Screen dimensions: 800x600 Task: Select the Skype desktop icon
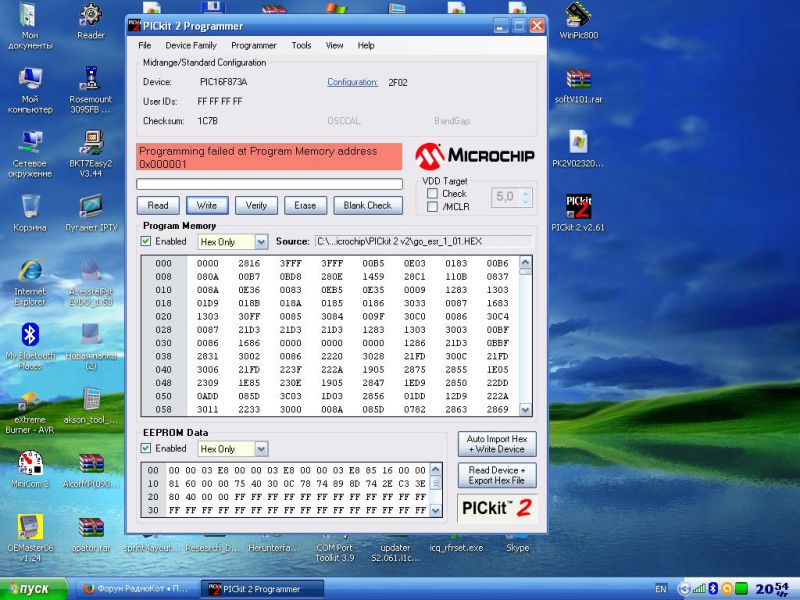click(x=517, y=547)
